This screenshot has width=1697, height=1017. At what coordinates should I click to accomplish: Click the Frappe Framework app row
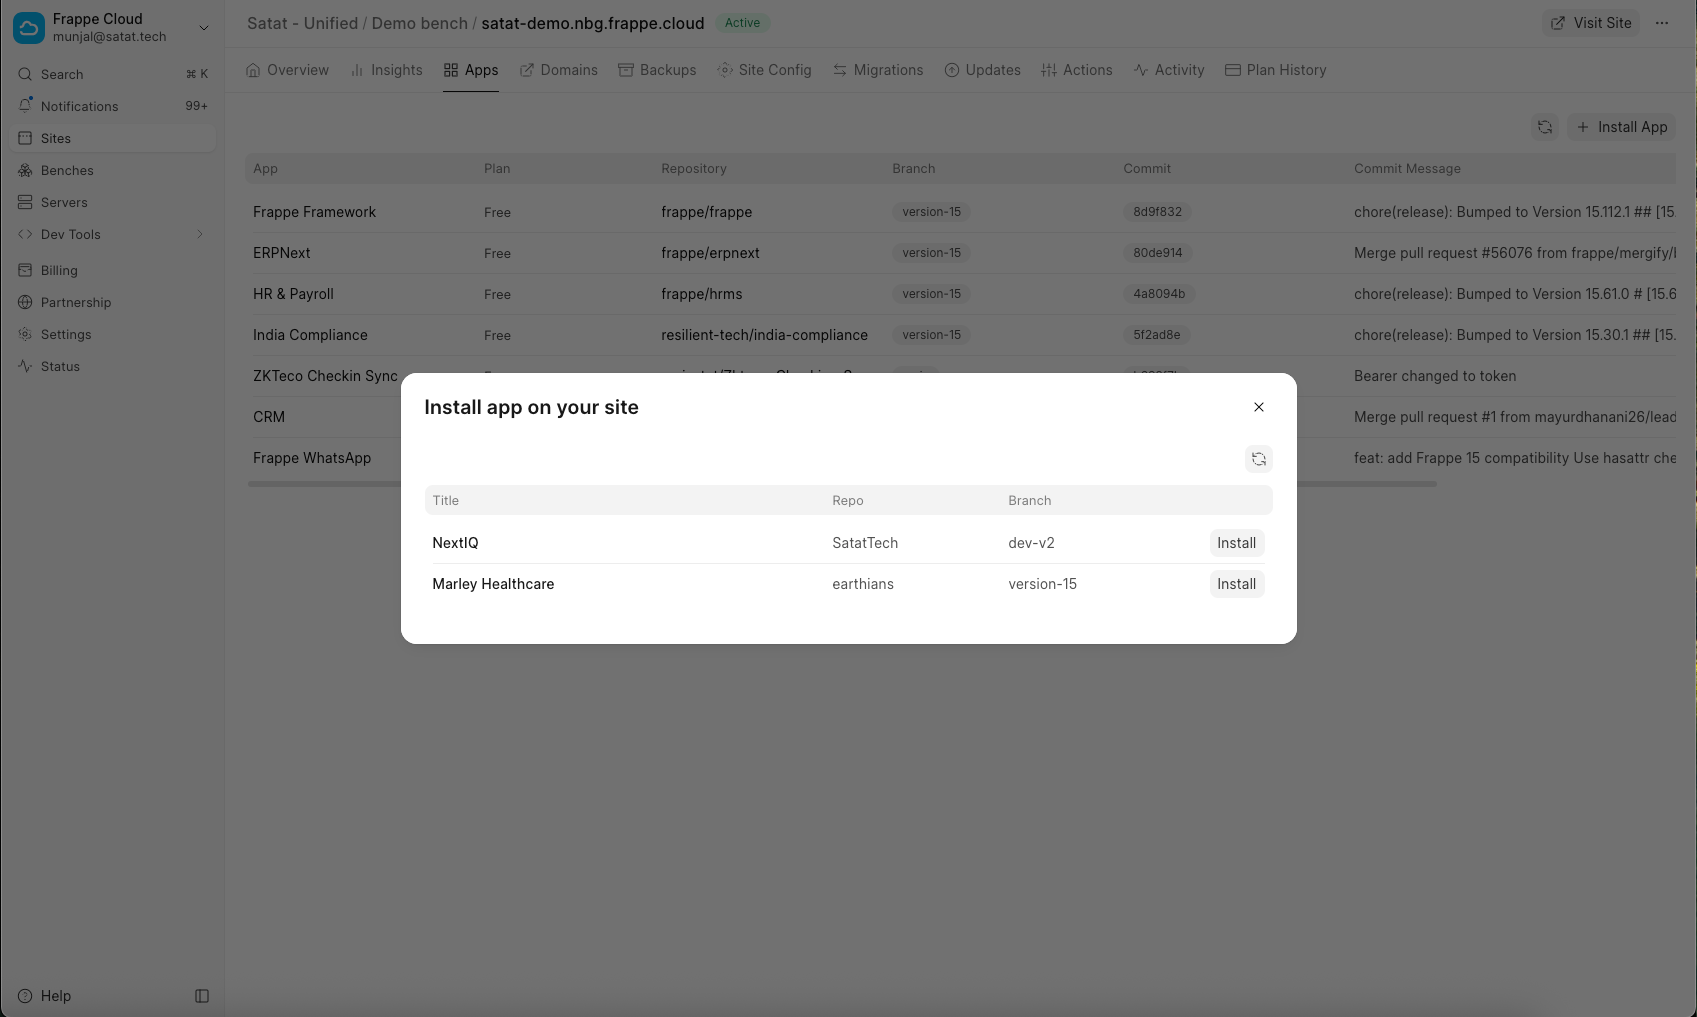(960, 212)
